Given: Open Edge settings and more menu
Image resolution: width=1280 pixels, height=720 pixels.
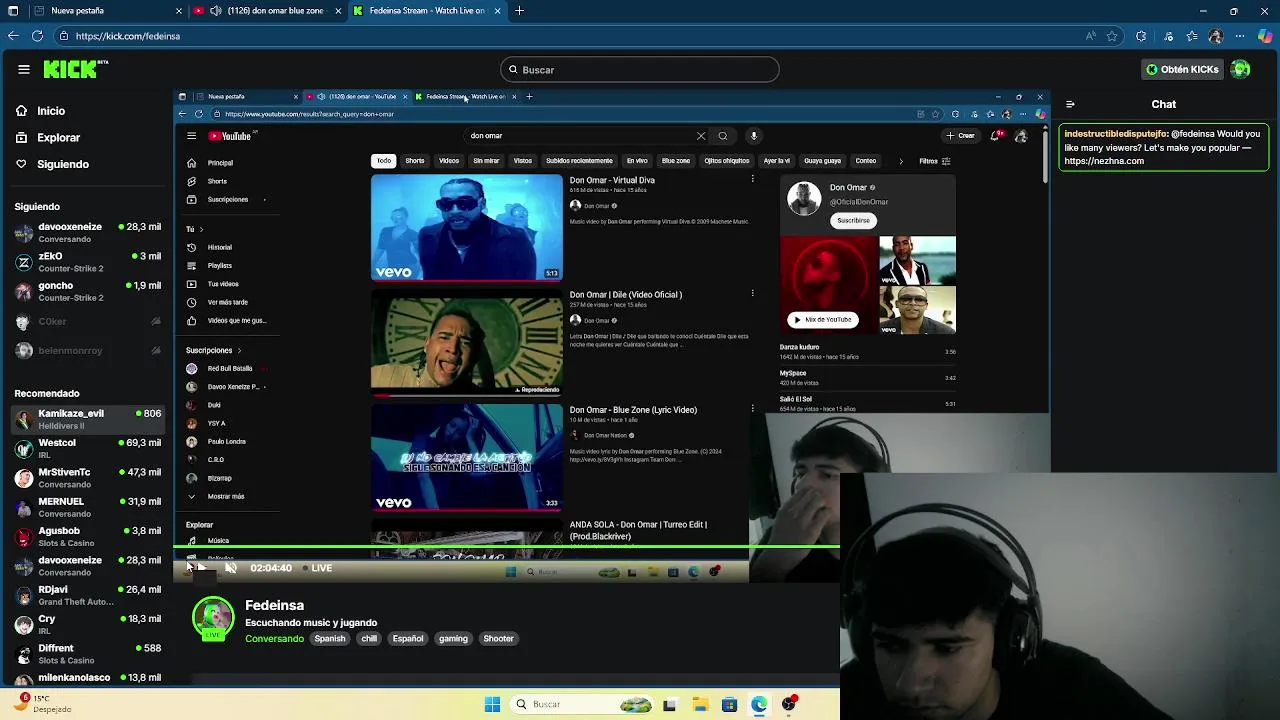Looking at the screenshot, I should pos(1241,36).
